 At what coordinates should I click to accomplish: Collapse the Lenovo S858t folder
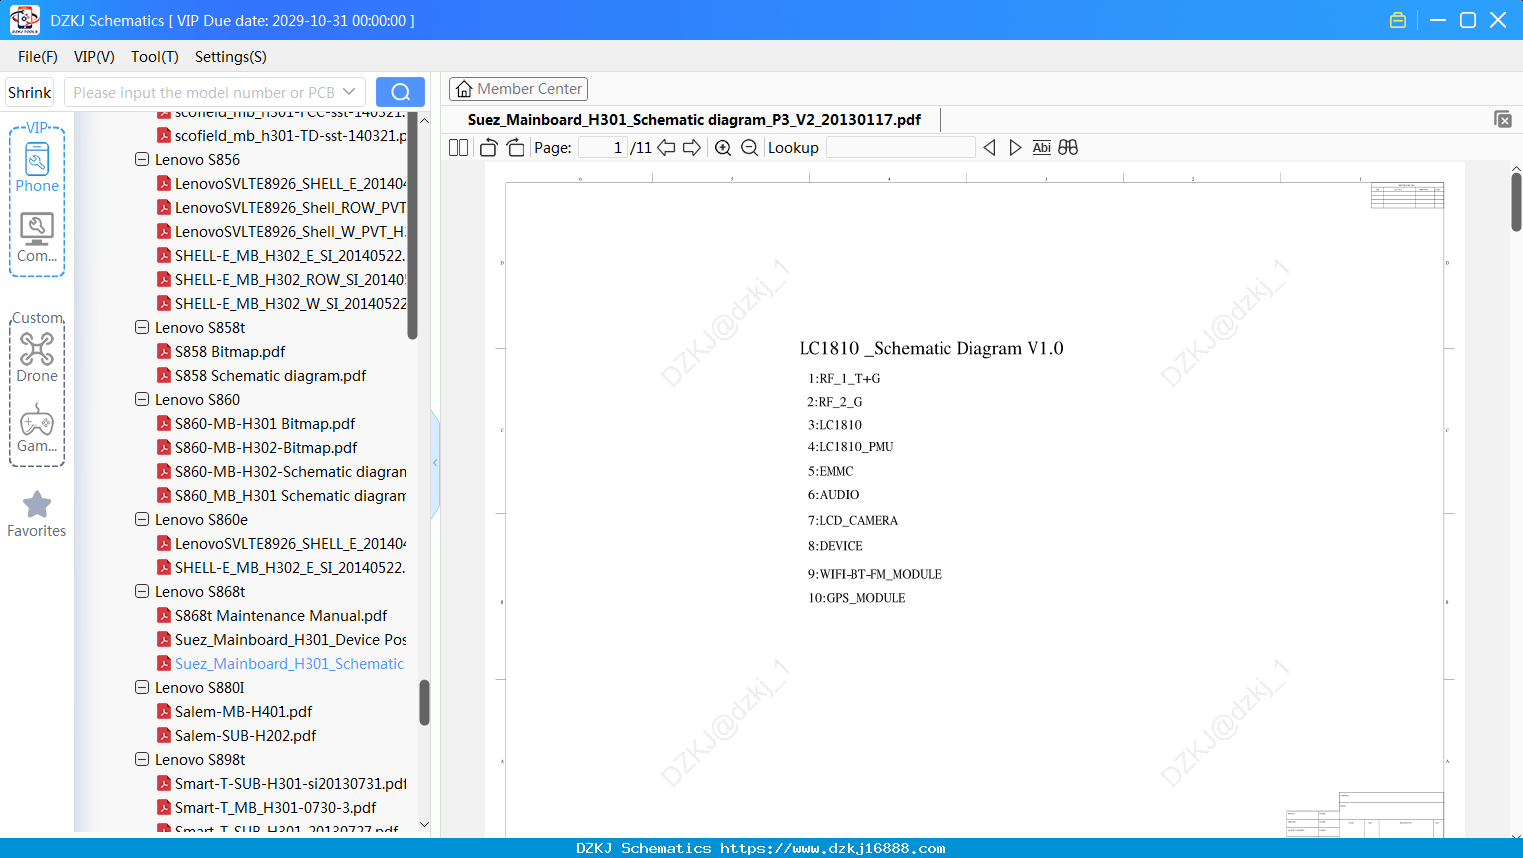[x=142, y=327]
